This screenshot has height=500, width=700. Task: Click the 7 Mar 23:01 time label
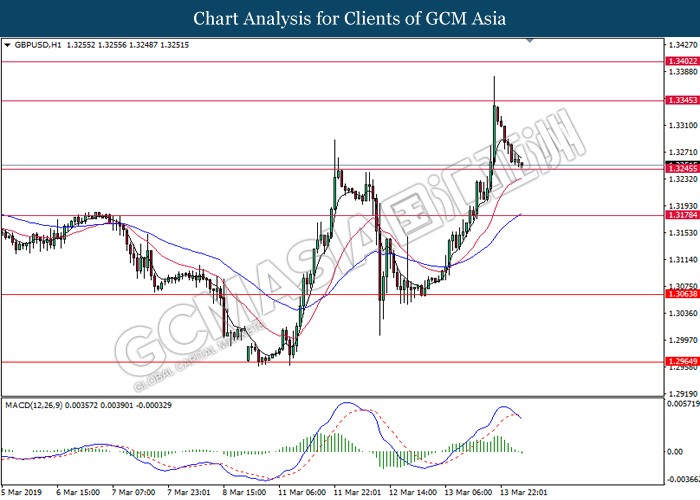tap(189, 492)
